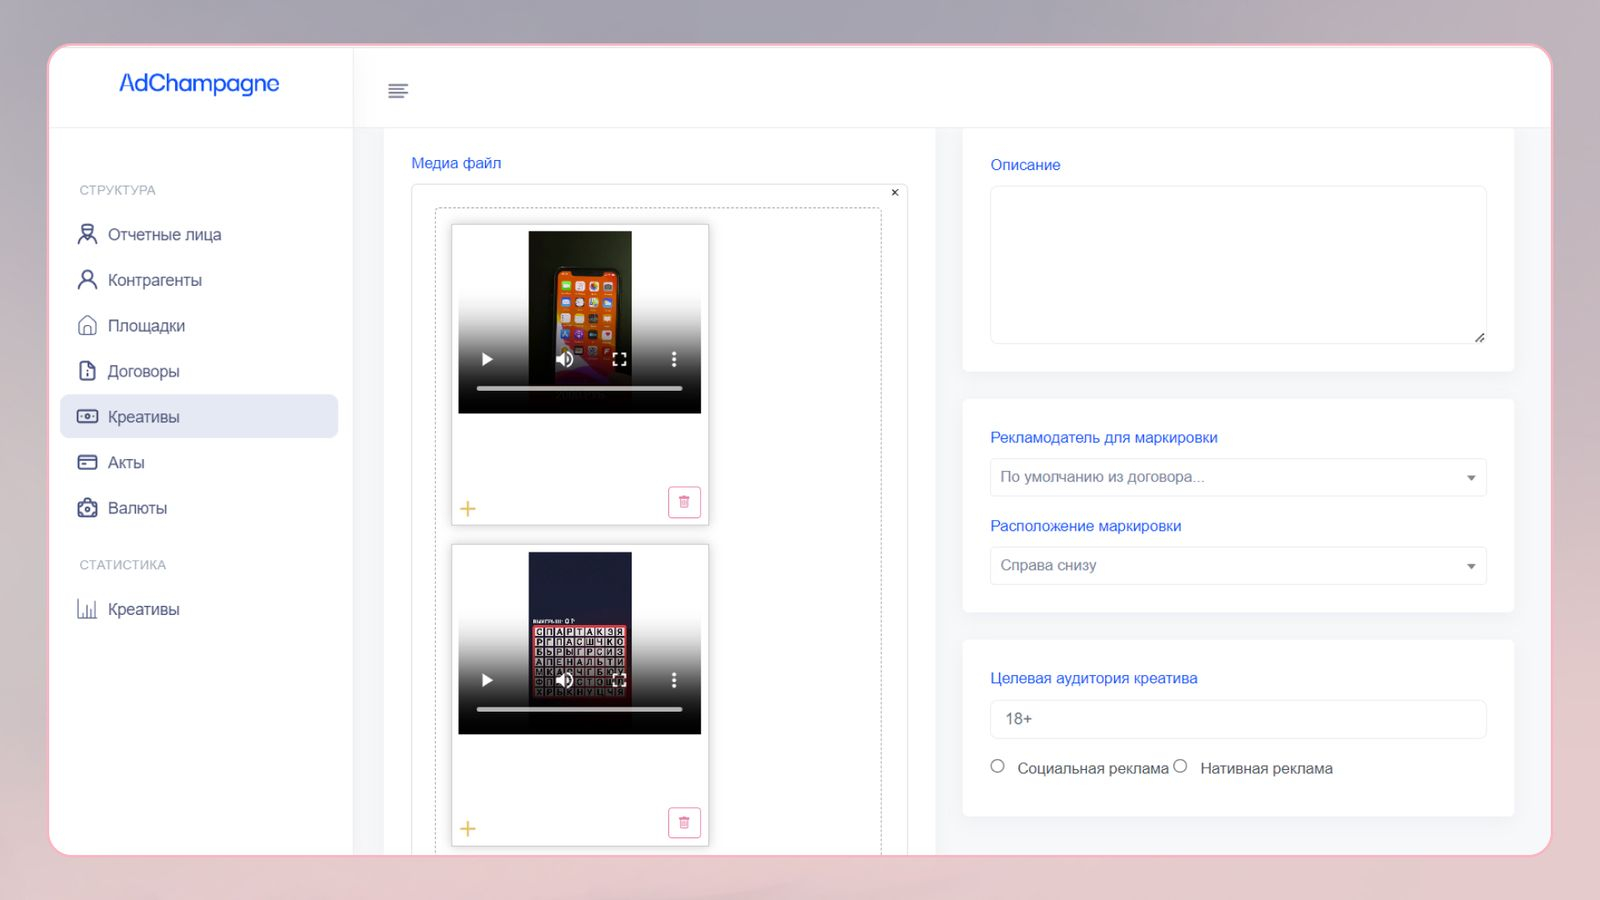Seek the second video progress bar
1600x900 pixels.
pyautogui.click(x=579, y=709)
